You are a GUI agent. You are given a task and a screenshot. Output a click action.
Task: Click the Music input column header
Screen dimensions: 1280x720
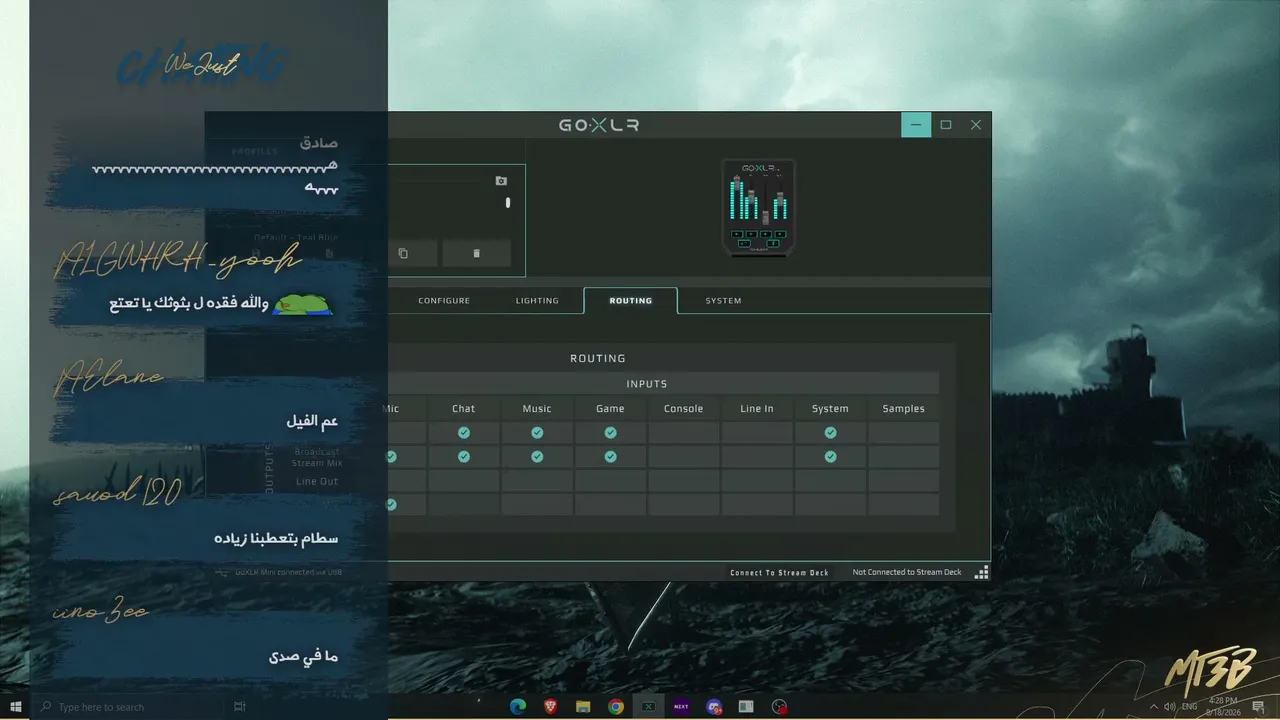537,409
